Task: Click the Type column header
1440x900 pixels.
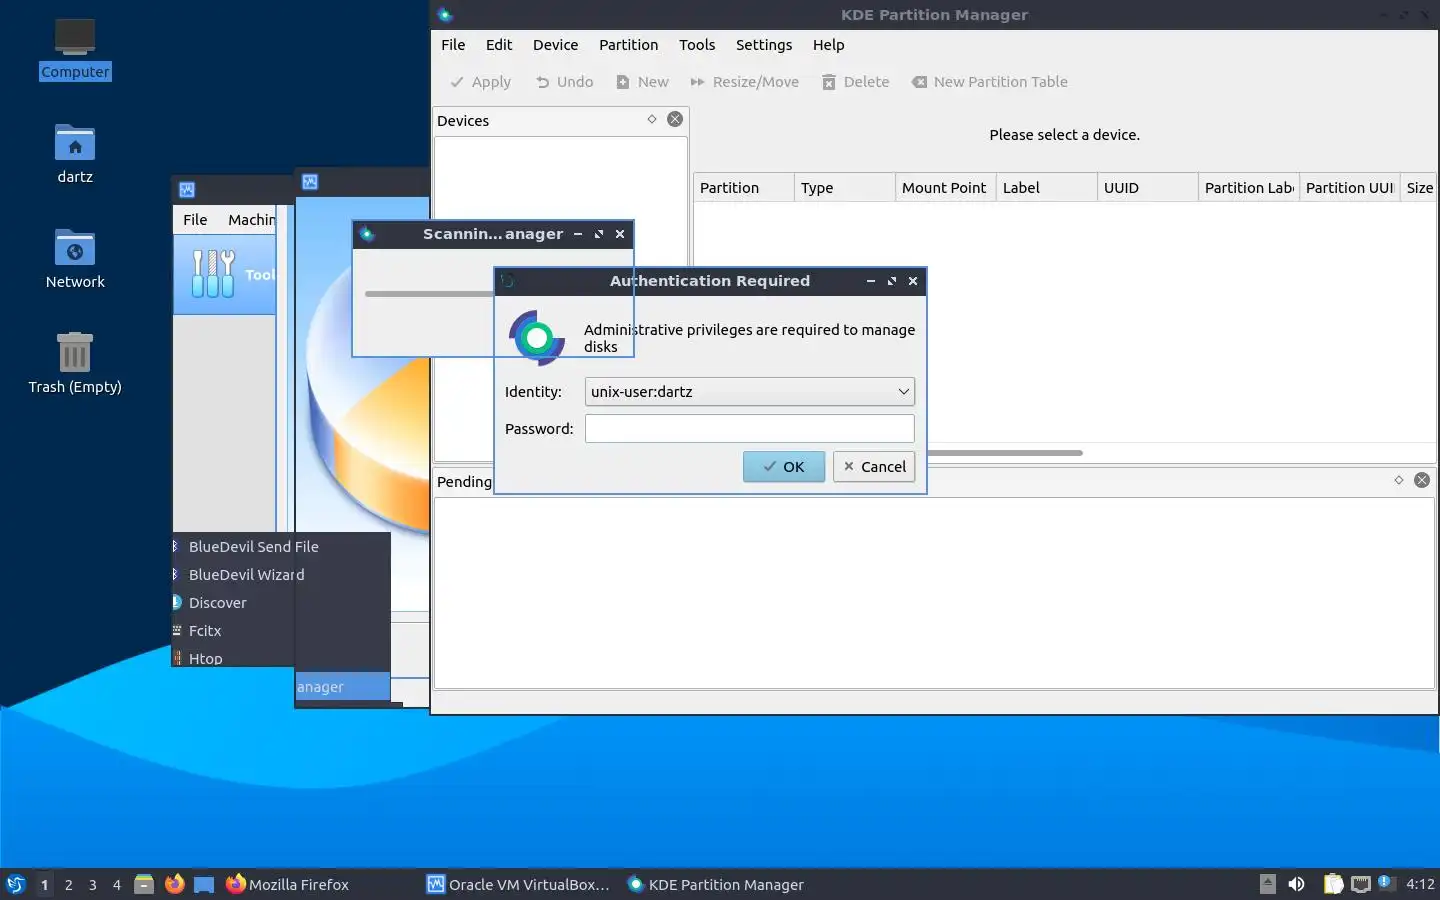Action: point(845,188)
